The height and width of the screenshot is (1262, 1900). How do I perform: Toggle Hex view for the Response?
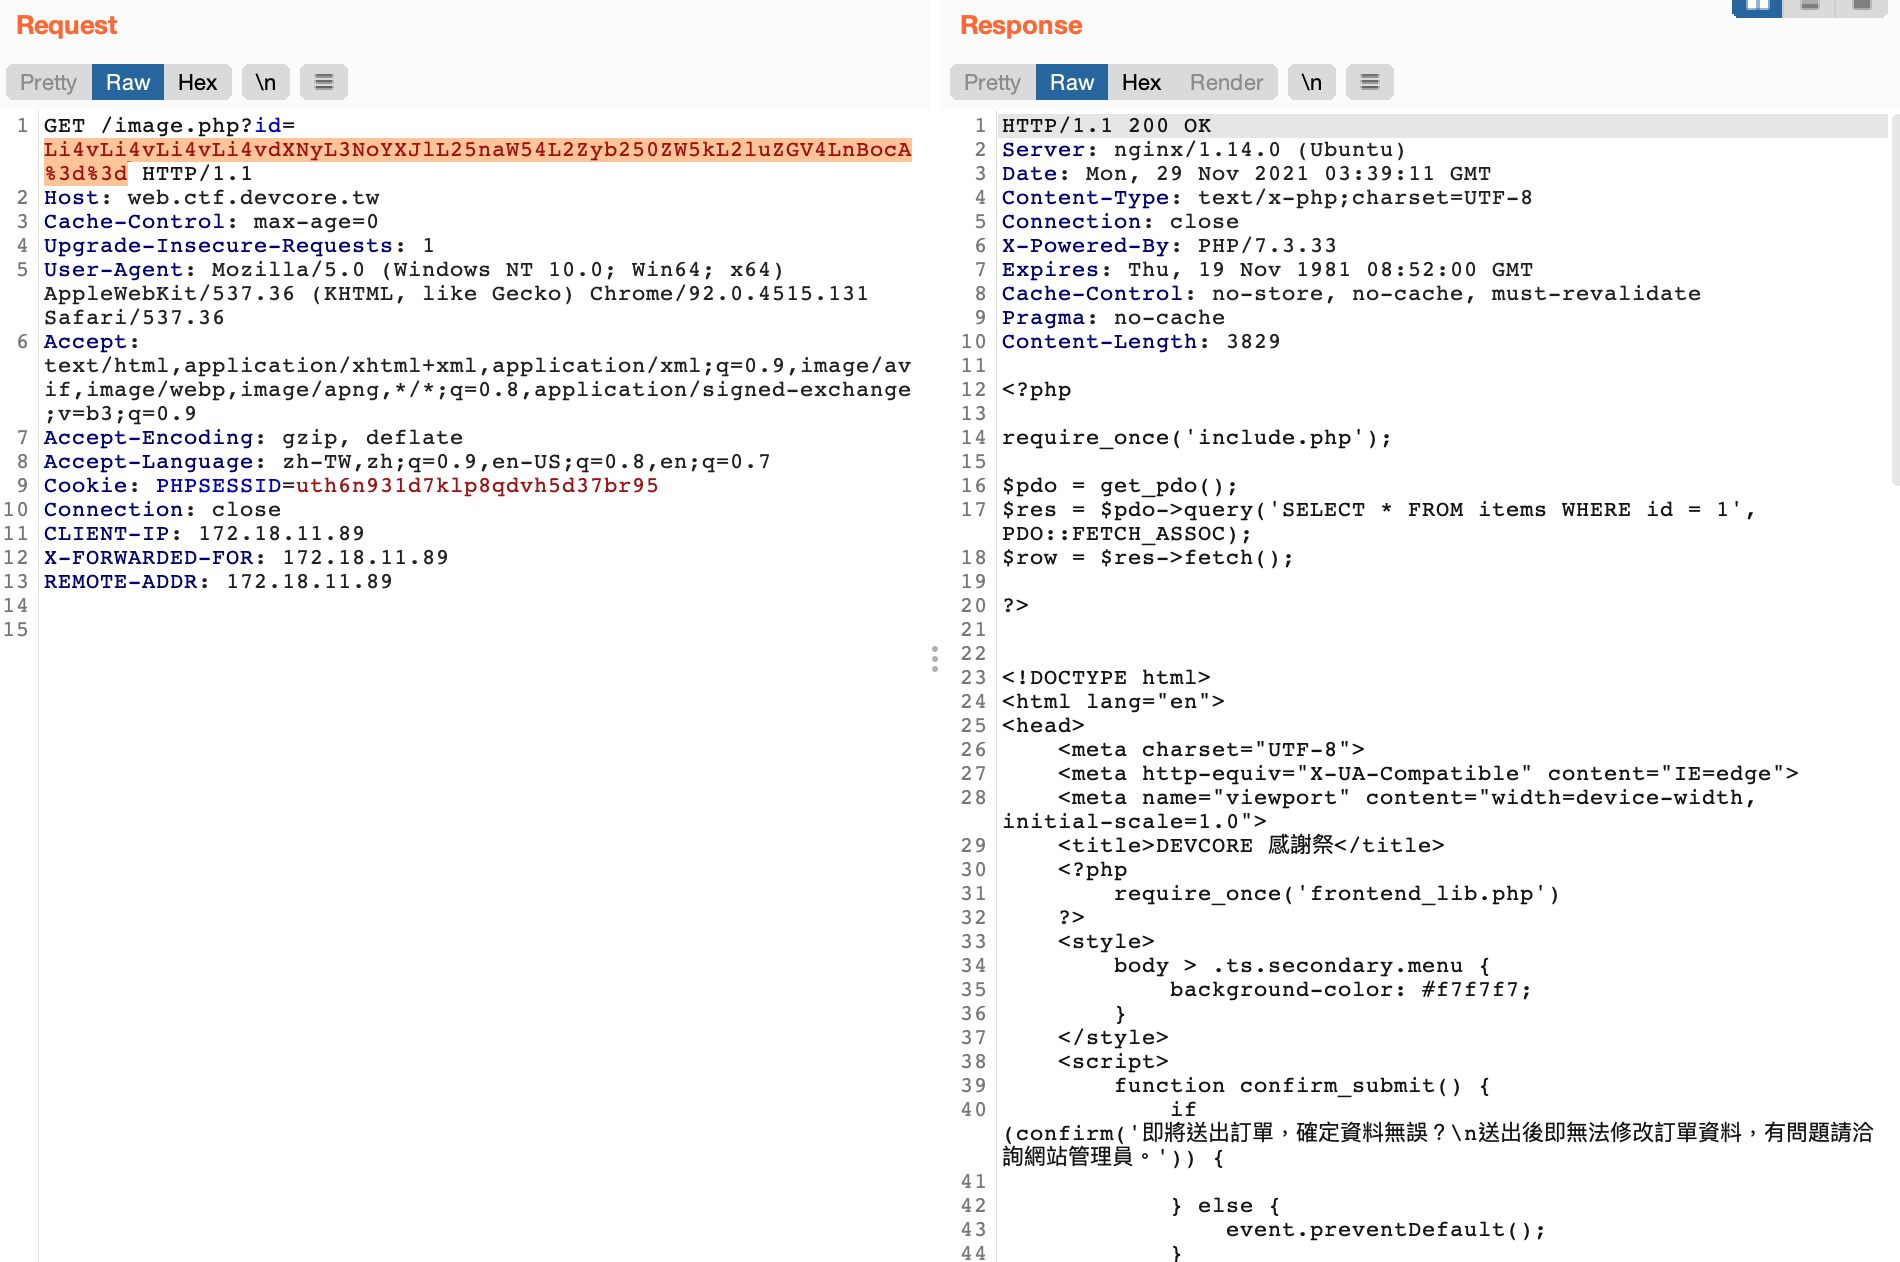[x=1141, y=82]
